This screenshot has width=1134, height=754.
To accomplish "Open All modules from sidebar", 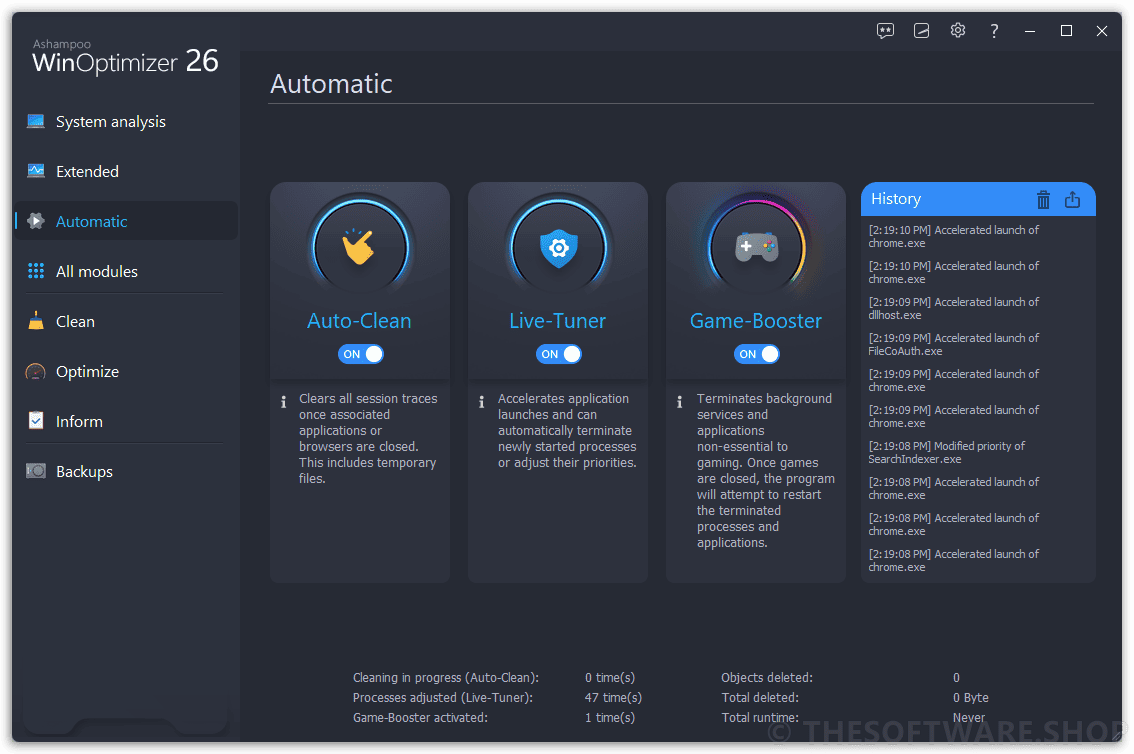I will click(127, 271).
